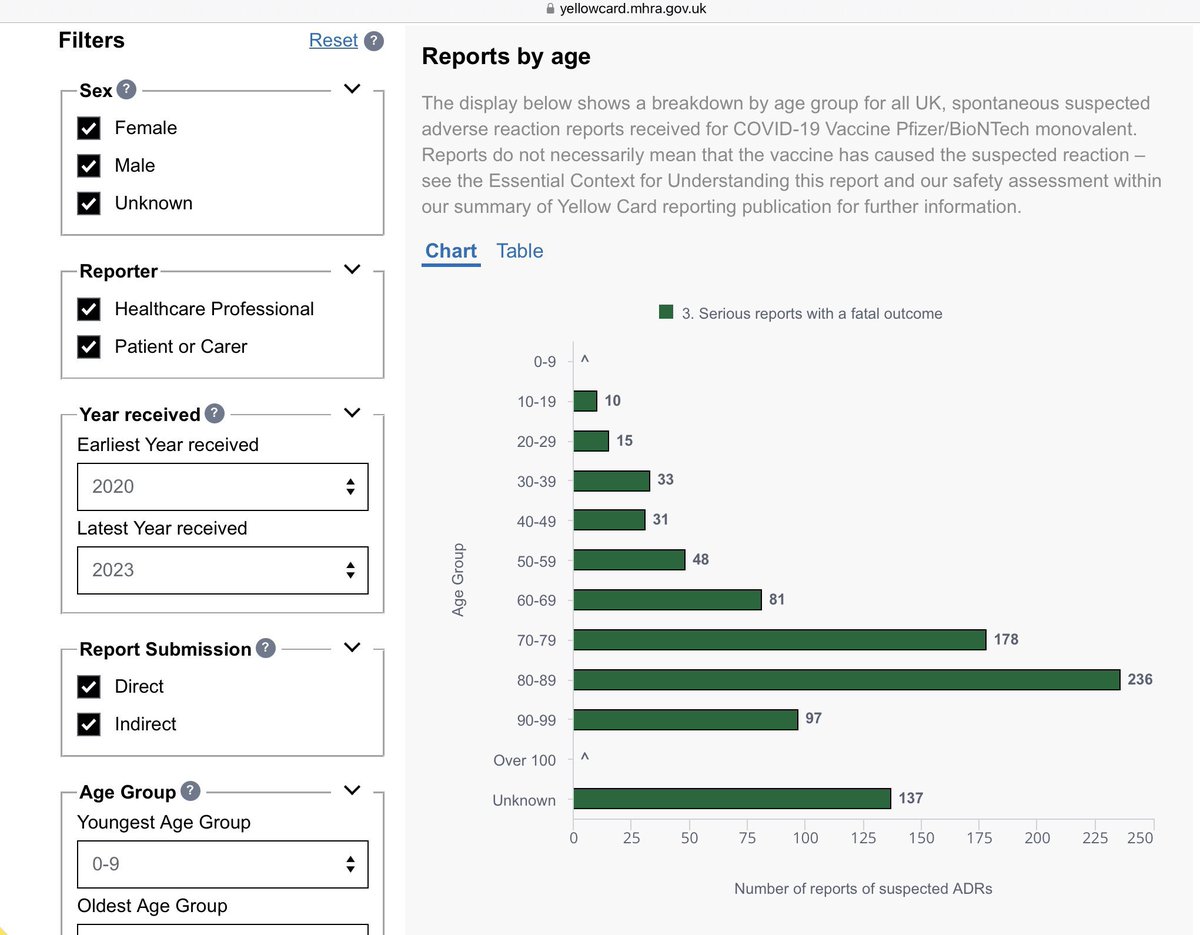This screenshot has height=935, width=1200.
Task: Show help for Report Submission
Action: point(265,648)
